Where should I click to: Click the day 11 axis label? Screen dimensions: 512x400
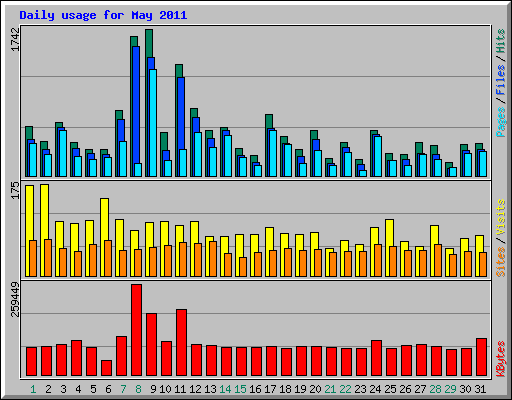[x=180, y=389]
